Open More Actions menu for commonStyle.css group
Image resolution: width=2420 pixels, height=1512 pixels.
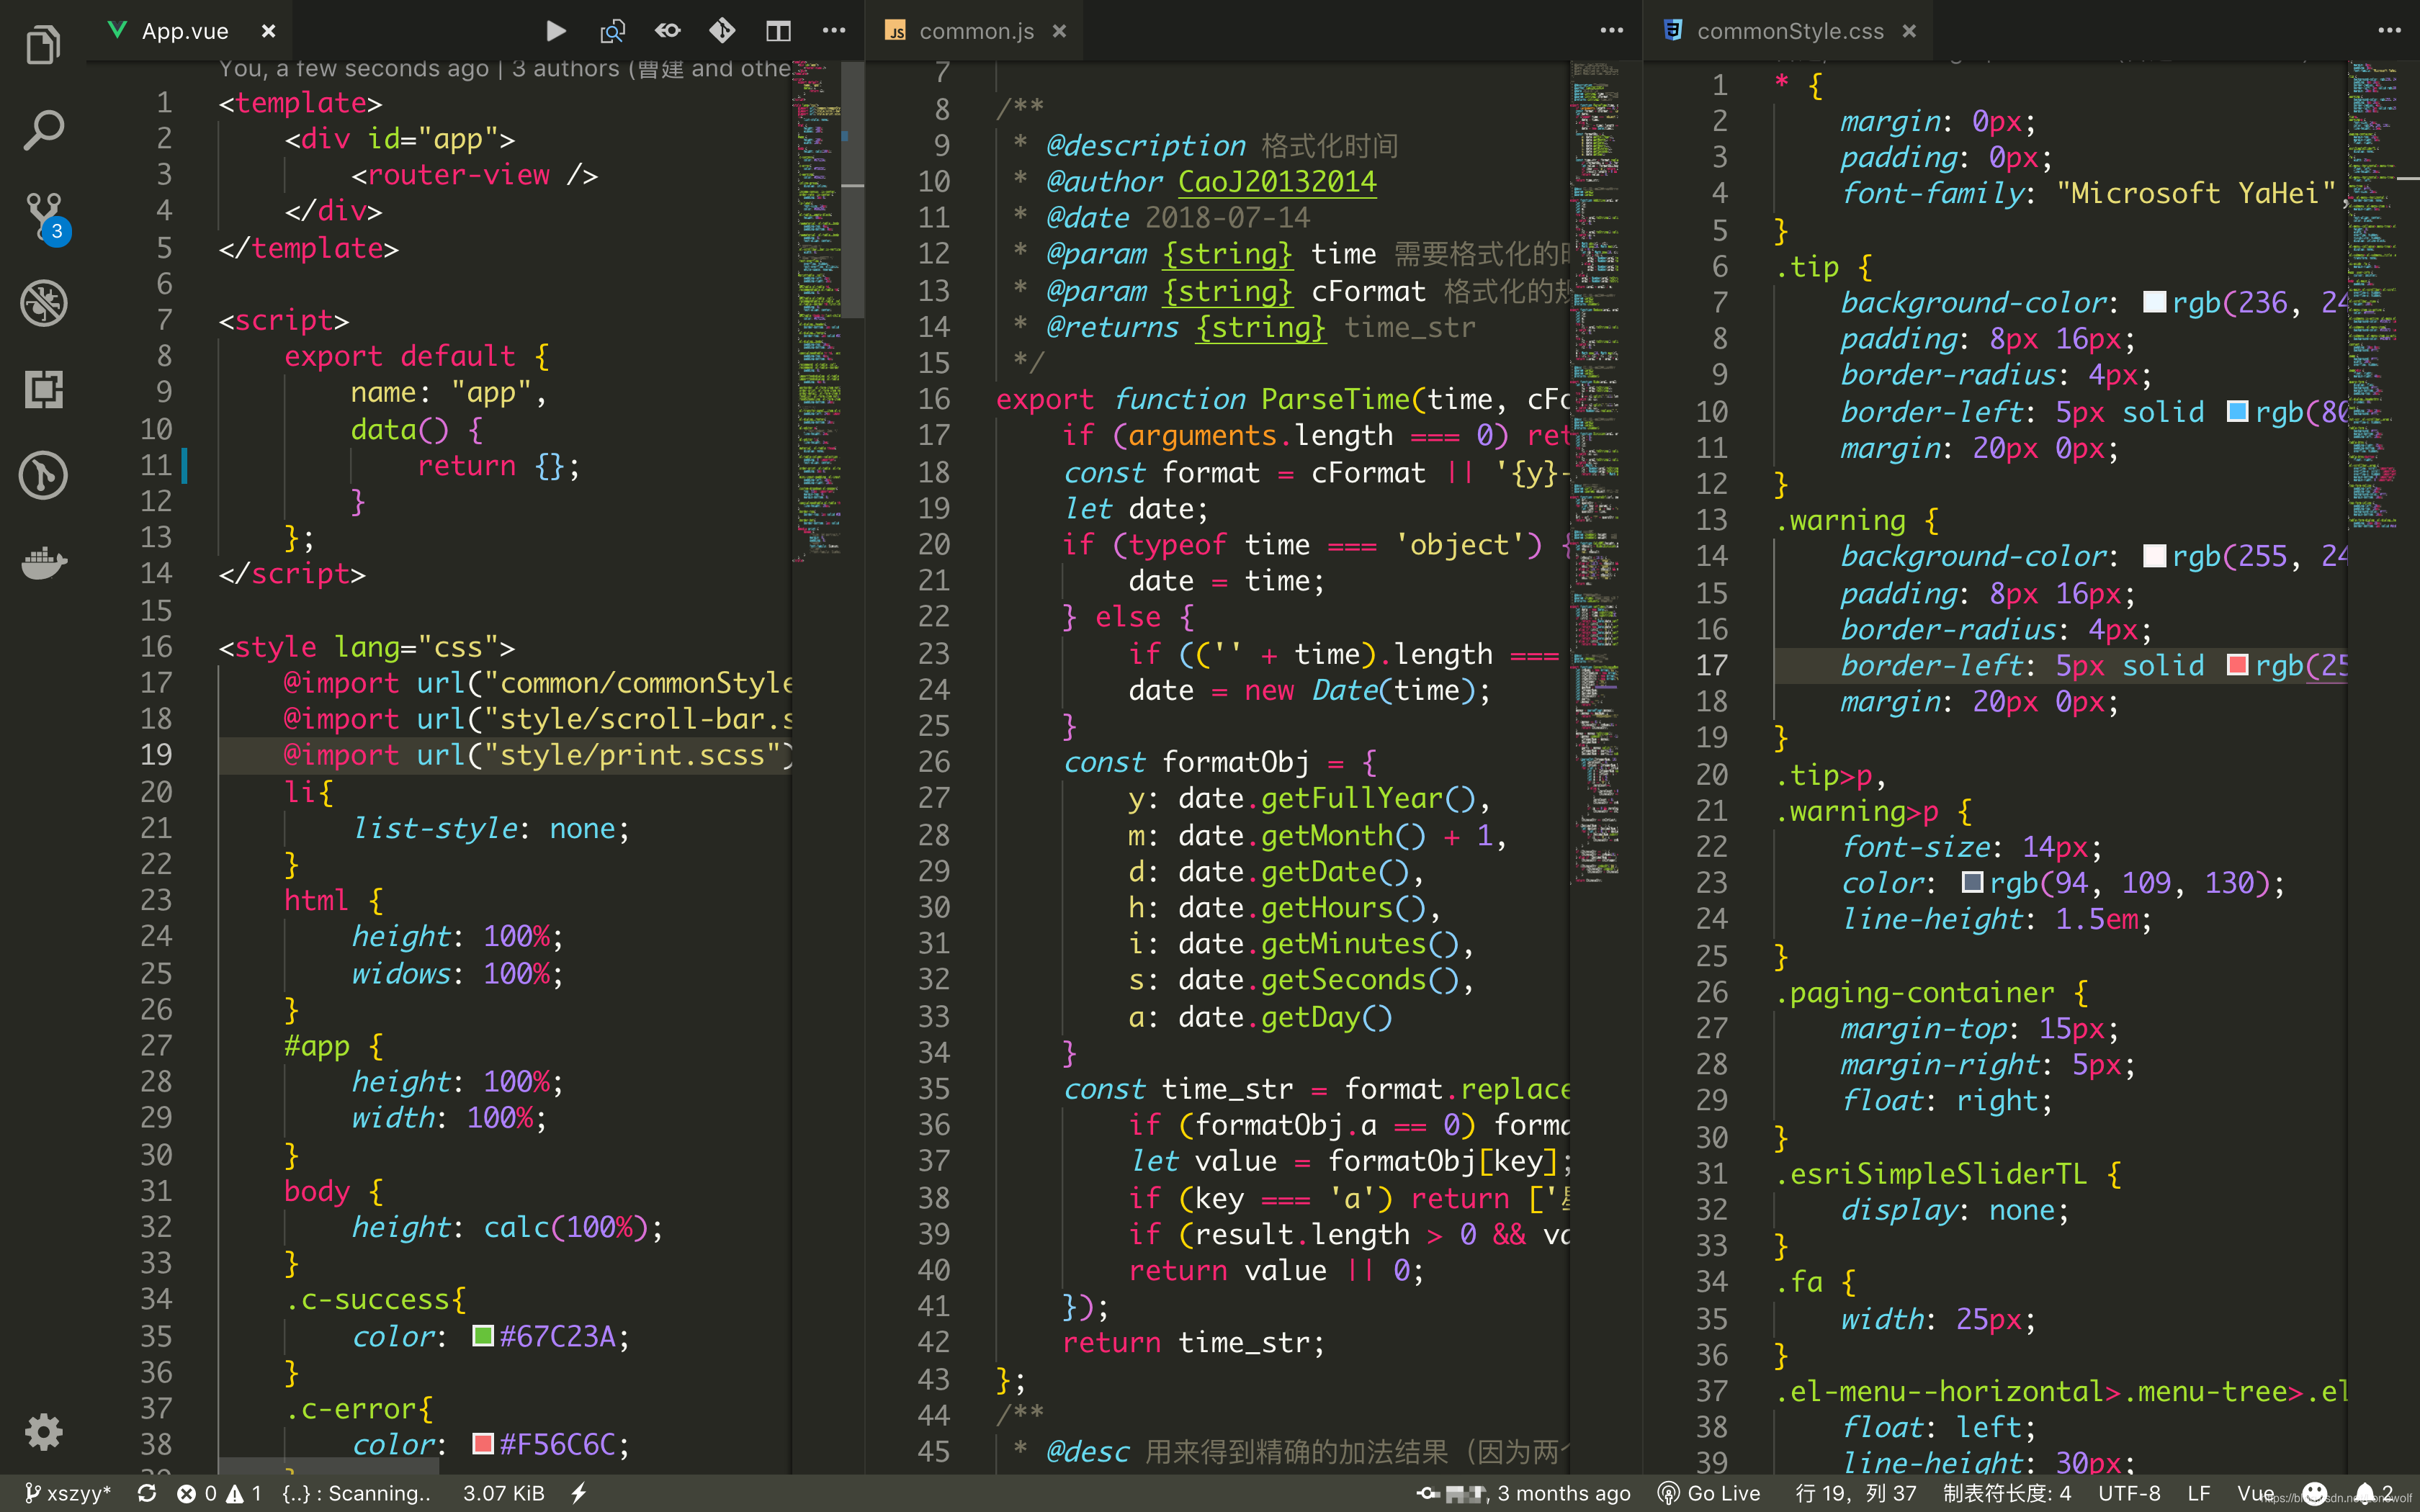click(x=2389, y=31)
